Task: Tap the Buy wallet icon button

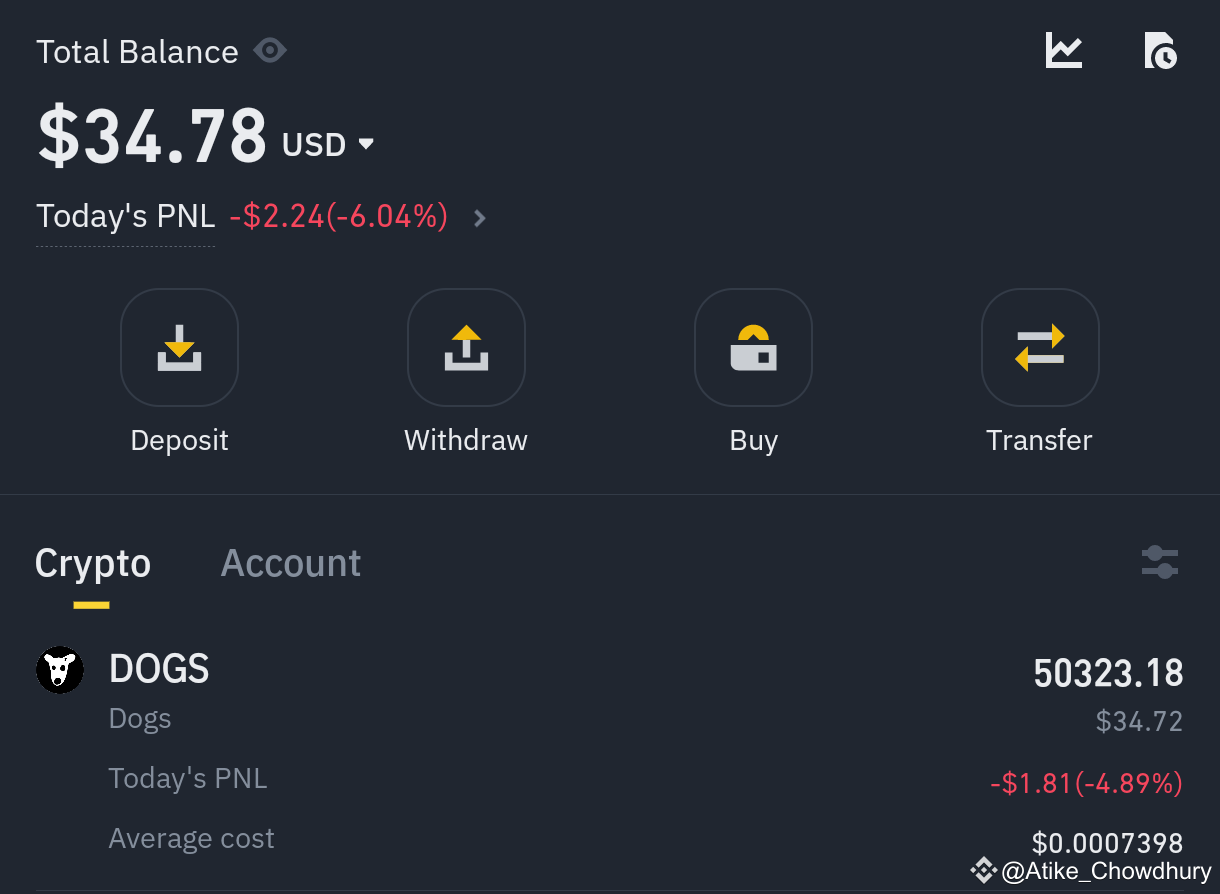Action: pos(753,347)
